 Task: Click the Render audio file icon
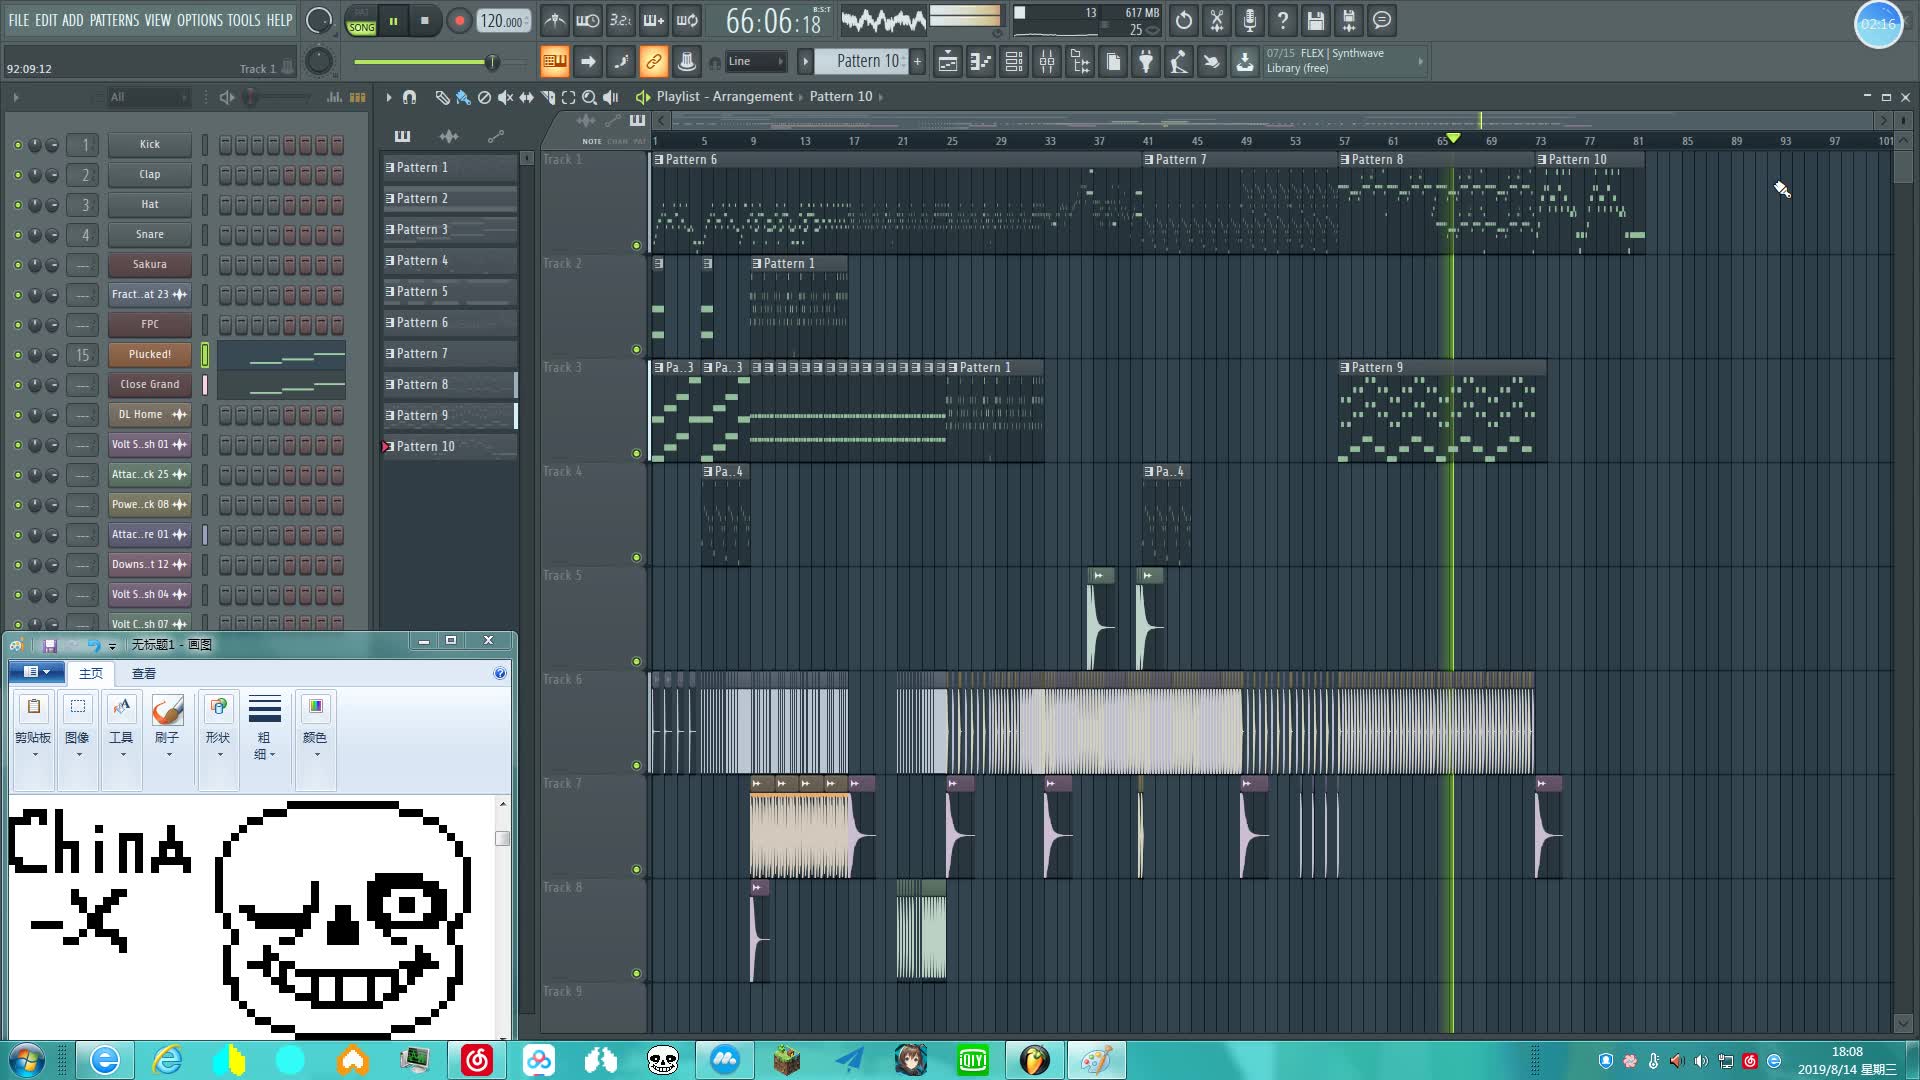pyautogui.click(x=1348, y=20)
